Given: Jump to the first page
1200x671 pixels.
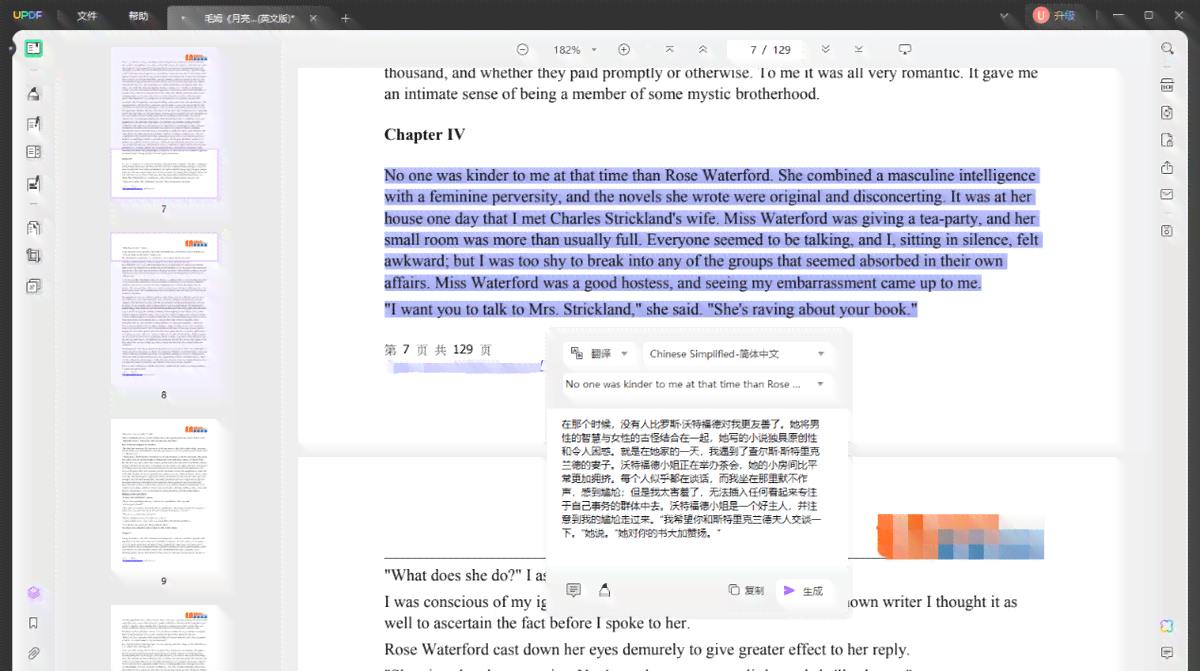Looking at the screenshot, I should [670, 49].
